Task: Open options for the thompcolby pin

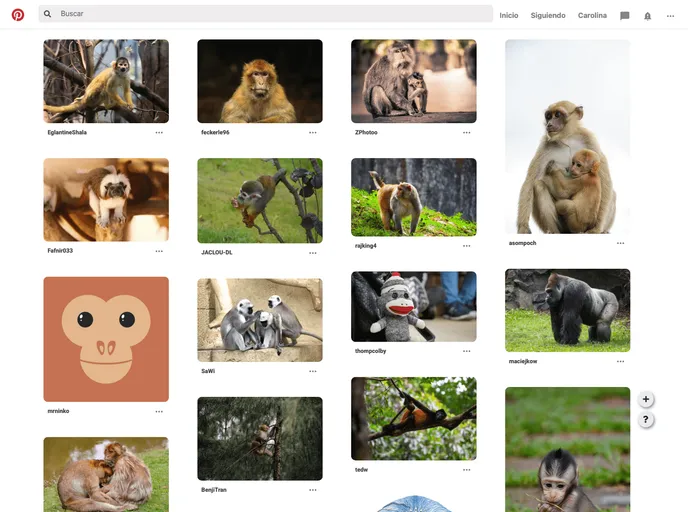Action: pos(466,351)
